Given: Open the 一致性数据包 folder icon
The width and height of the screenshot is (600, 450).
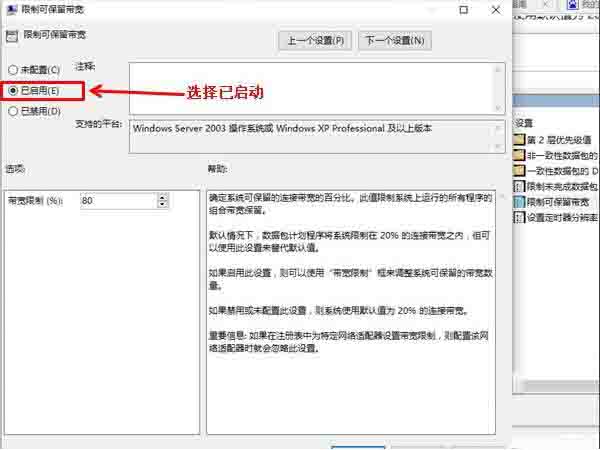Looking at the screenshot, I should tap(518, 171).
